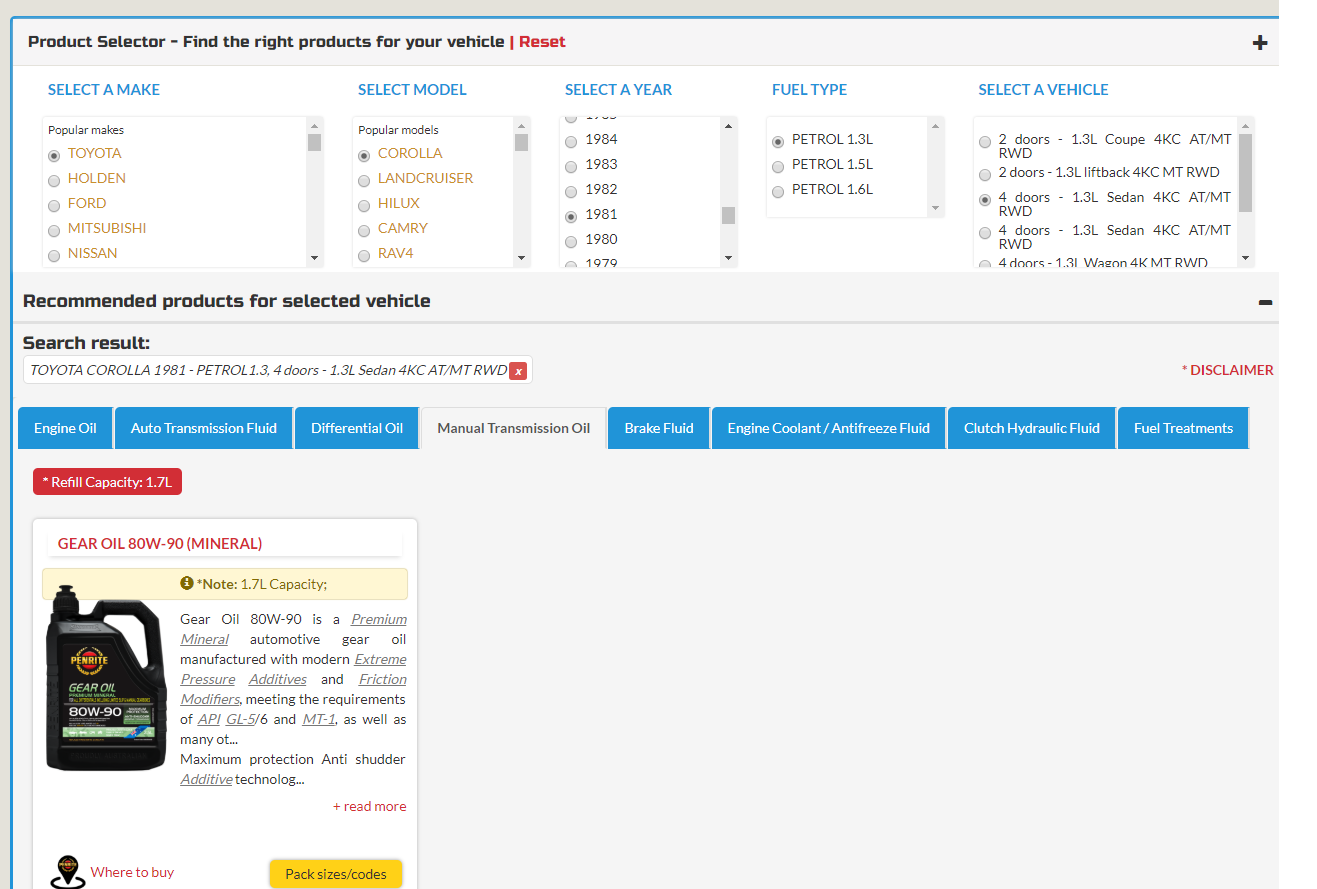Select LANDCRUISER model radio button
The height and width of the screenshot is (889, 1317).
pos(364,181)
